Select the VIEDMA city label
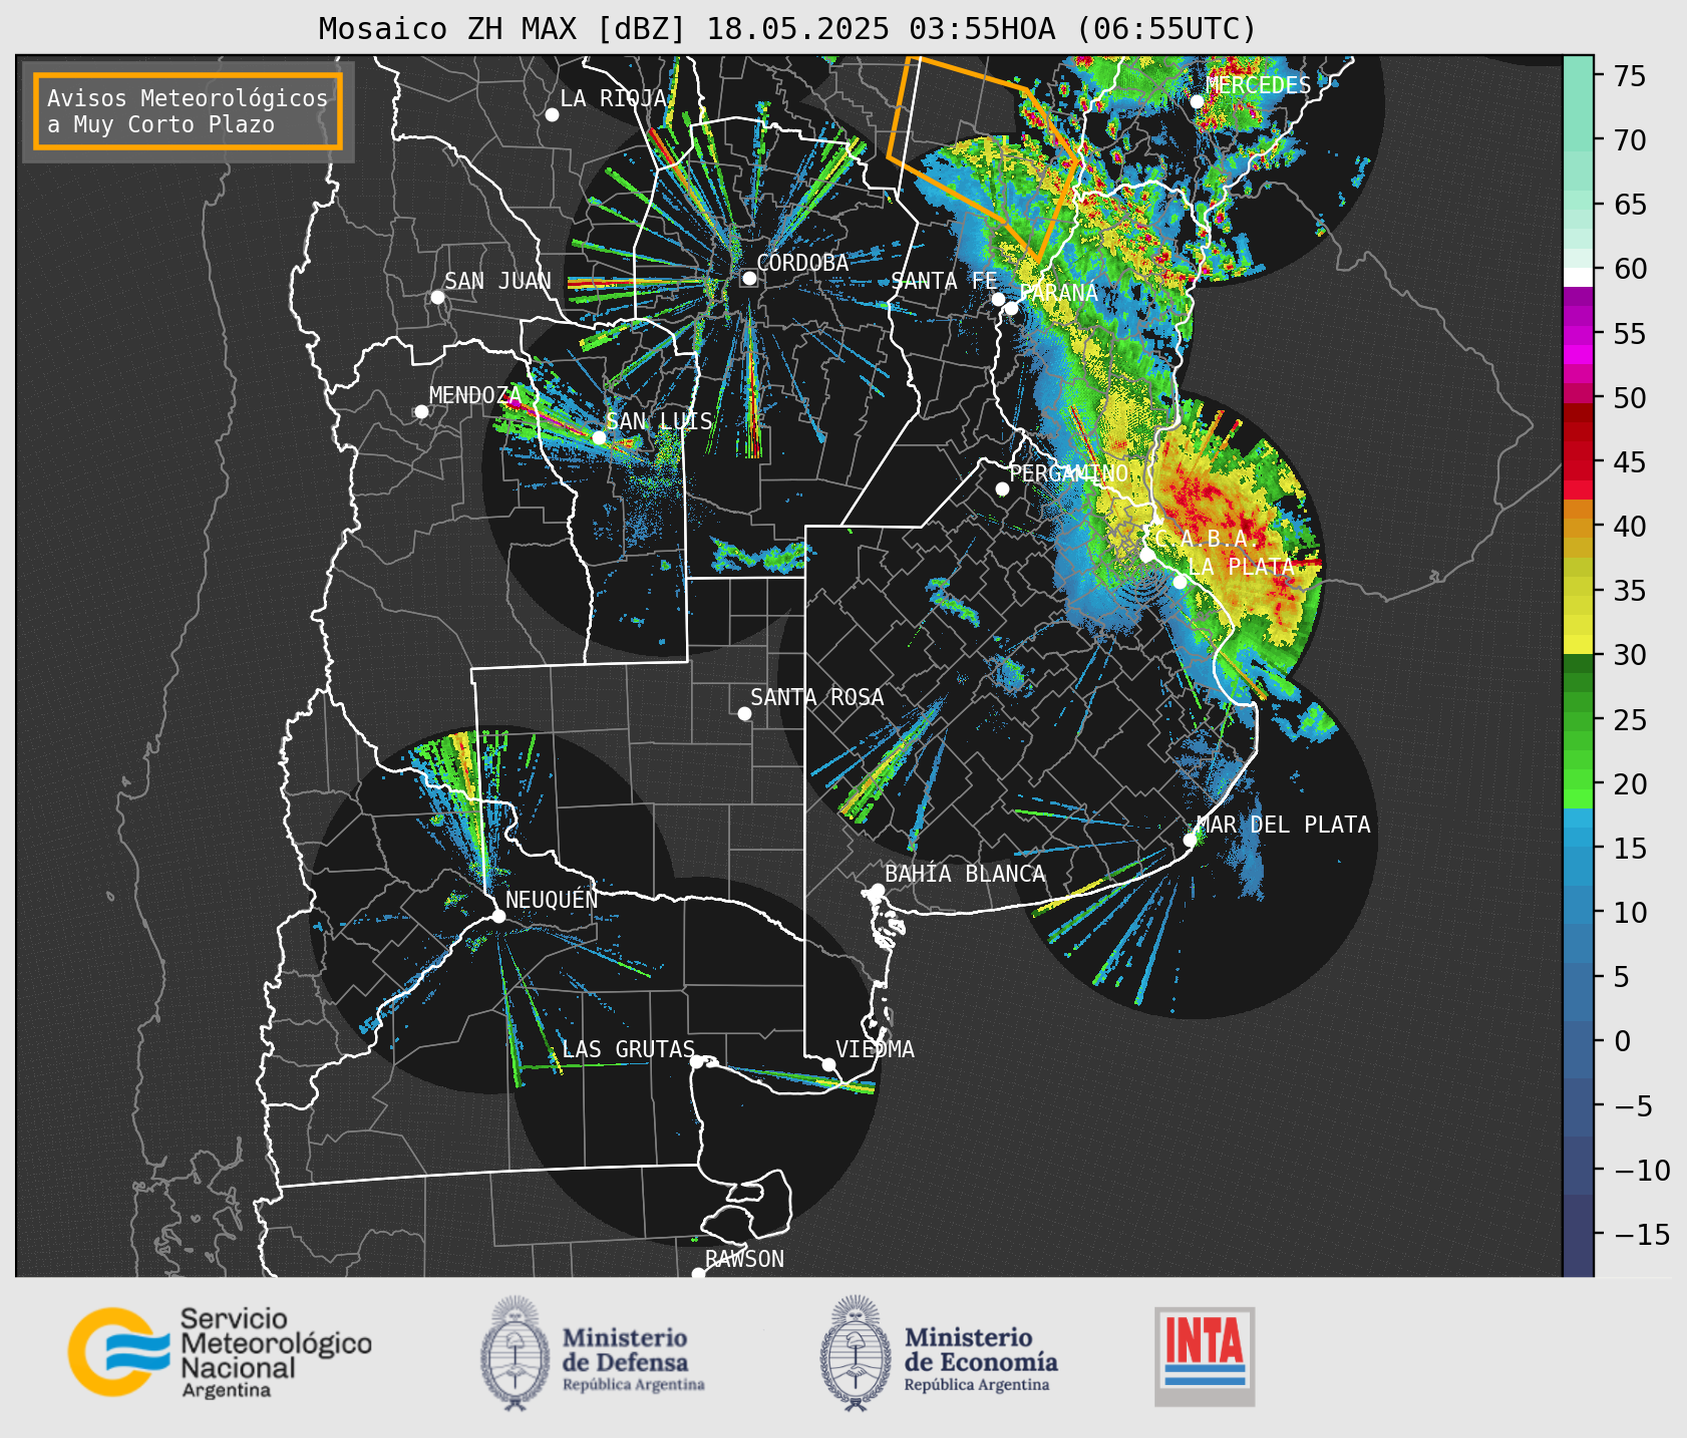This screenshot has height=1438, width=1687. click(x=875, y=1050)
